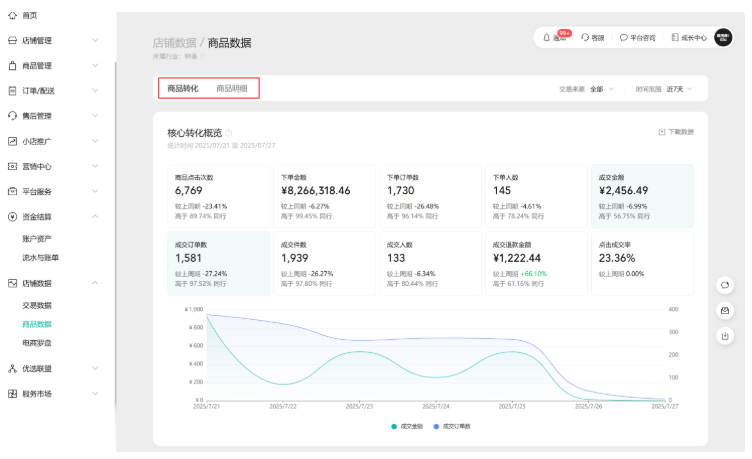The image size is (752, 459).
Task: Open 平台咨询 chat bubble icon
Action: pos(623,37)
